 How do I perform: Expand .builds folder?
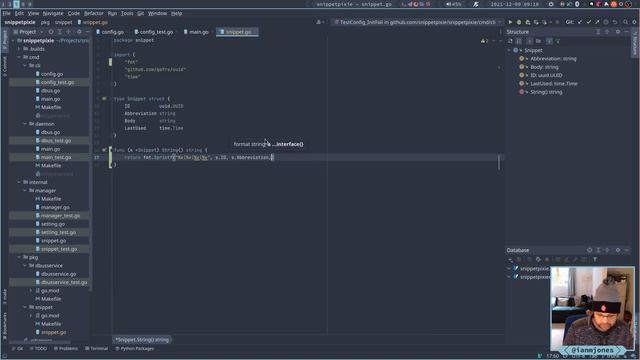[19, 49]
